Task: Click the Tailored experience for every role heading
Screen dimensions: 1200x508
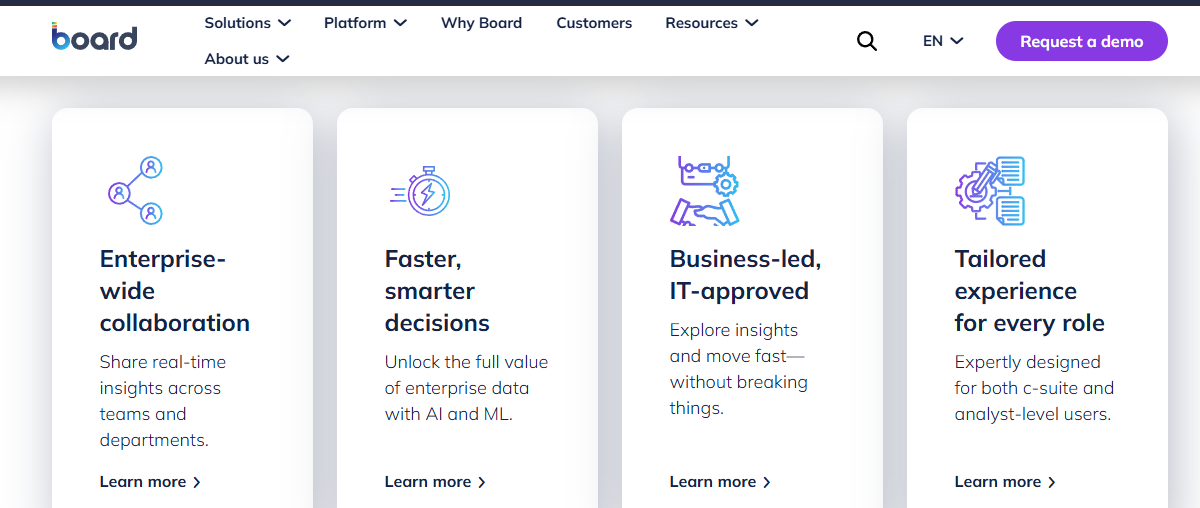Action: coord(1030,291)
